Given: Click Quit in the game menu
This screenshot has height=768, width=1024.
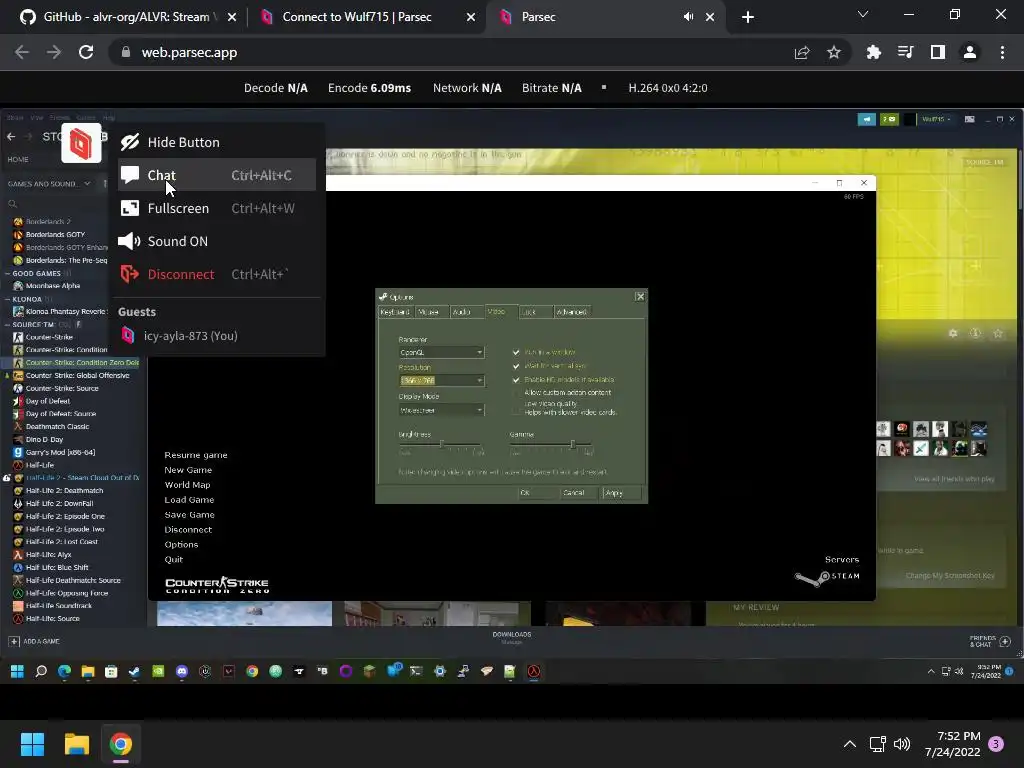Looking at the screenshot, I should (x=174, y=560).
